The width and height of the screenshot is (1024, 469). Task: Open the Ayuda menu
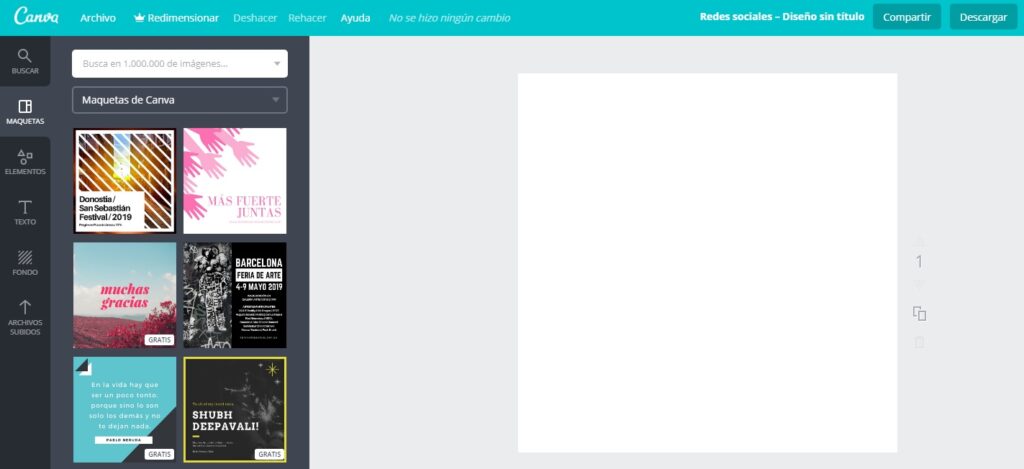(x=355, y=18)
